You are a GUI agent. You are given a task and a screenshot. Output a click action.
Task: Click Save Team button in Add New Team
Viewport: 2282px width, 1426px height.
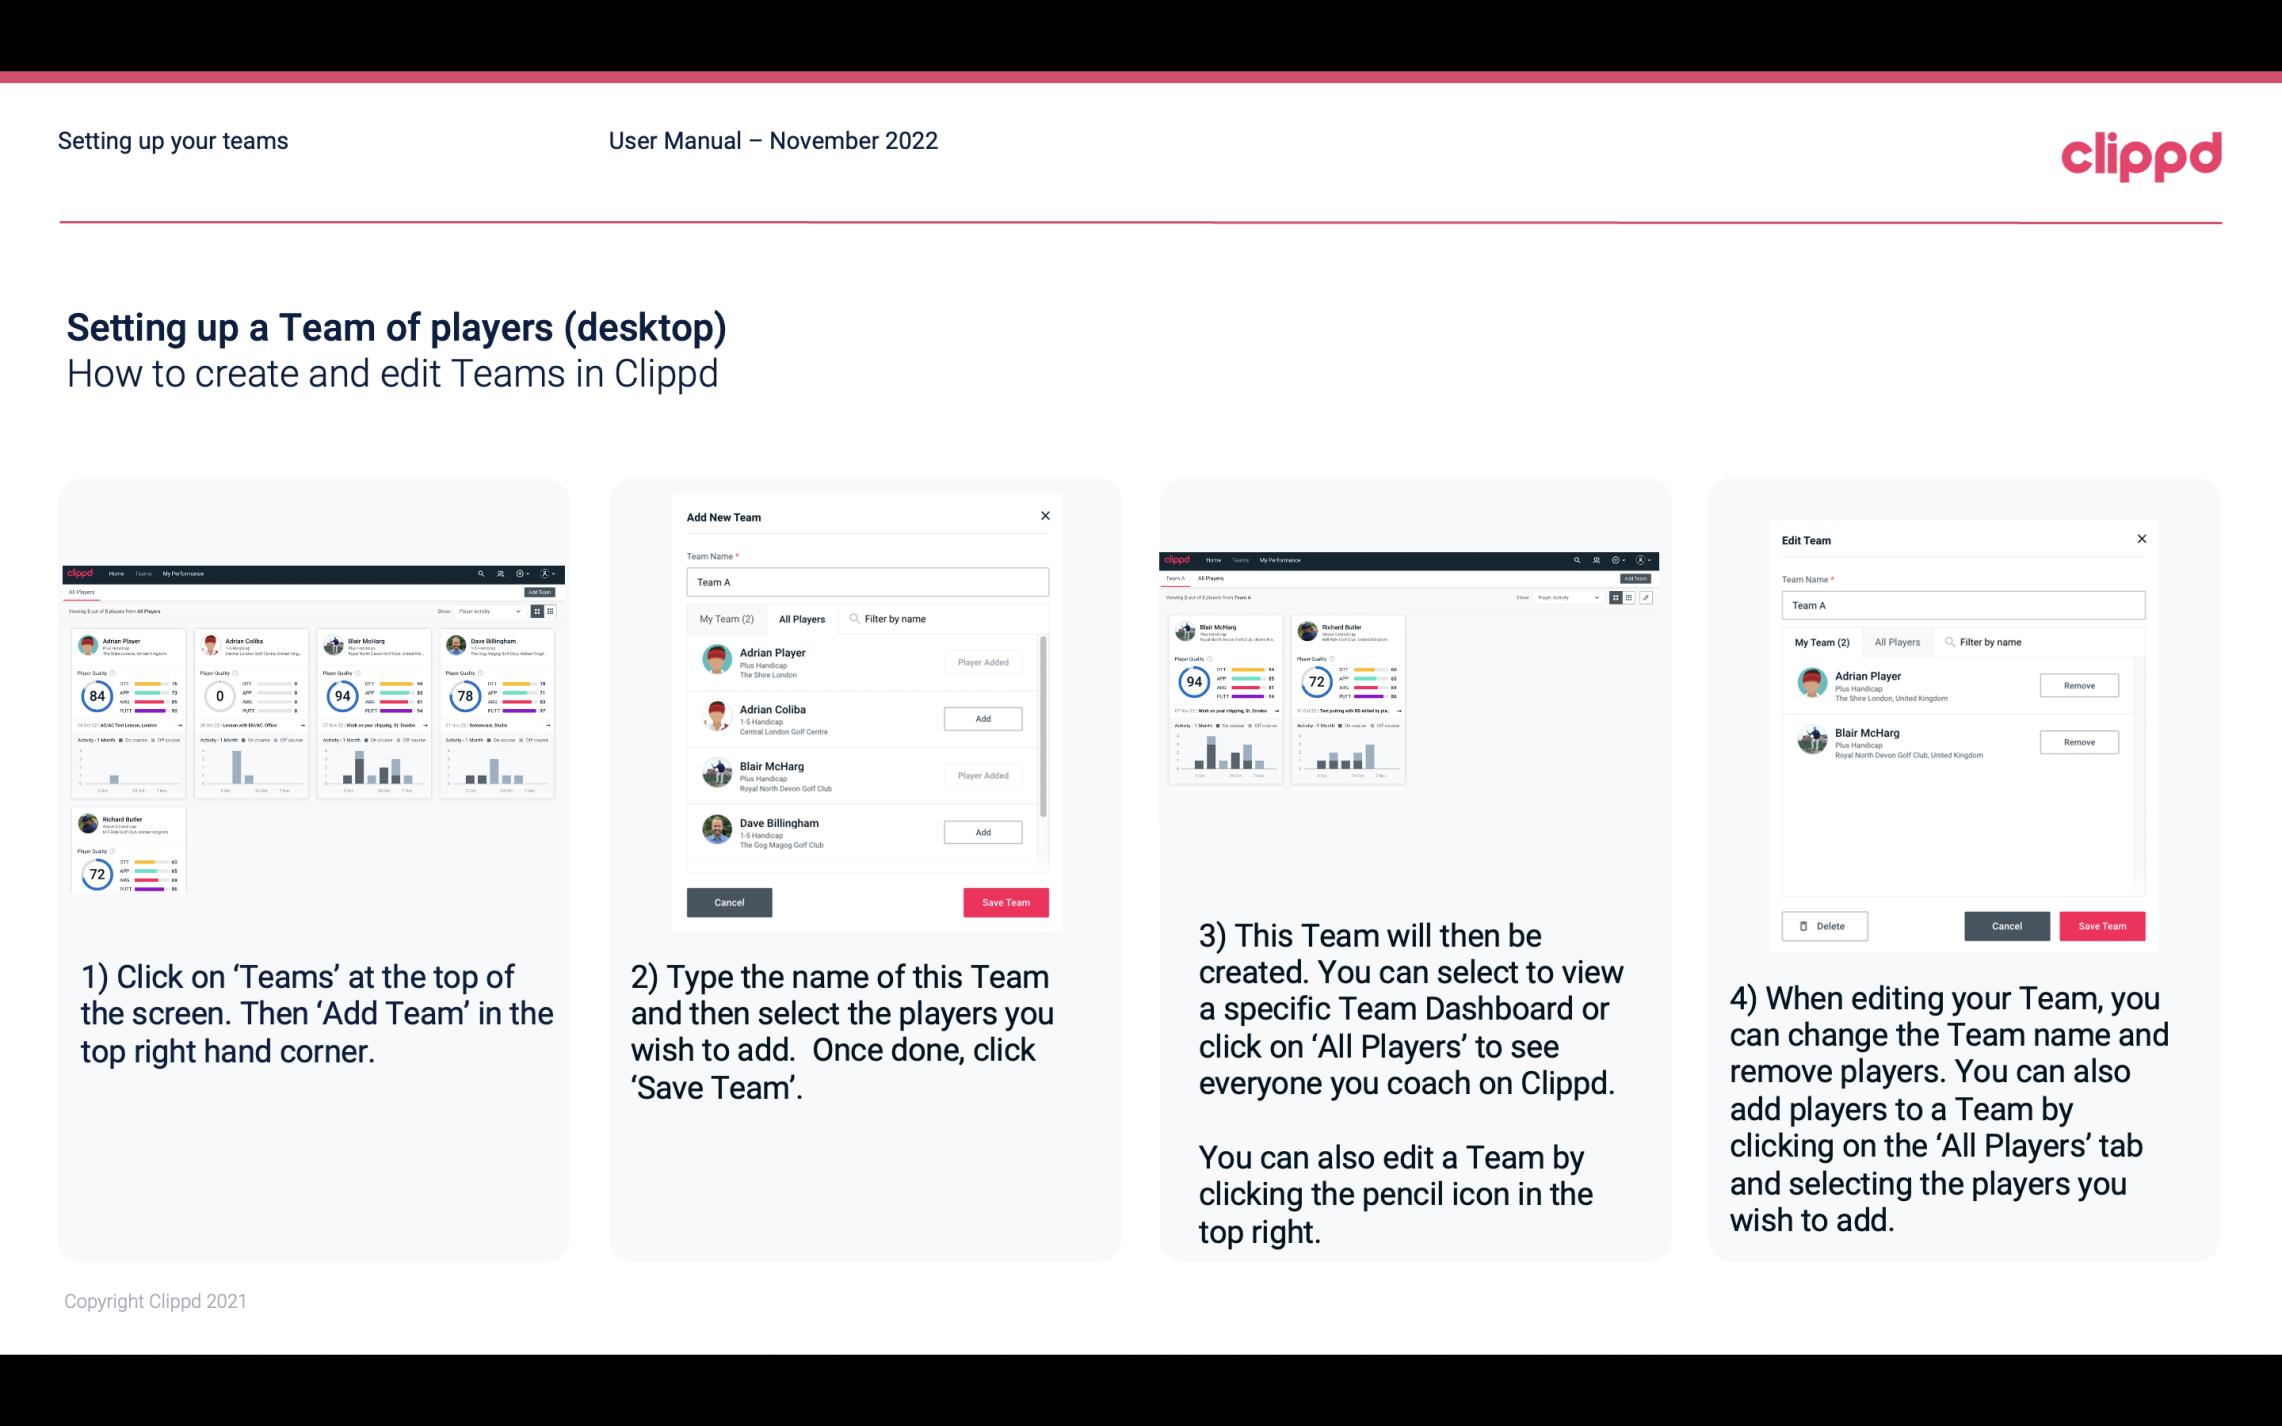pyautogui.click(x=1005, y=900)
